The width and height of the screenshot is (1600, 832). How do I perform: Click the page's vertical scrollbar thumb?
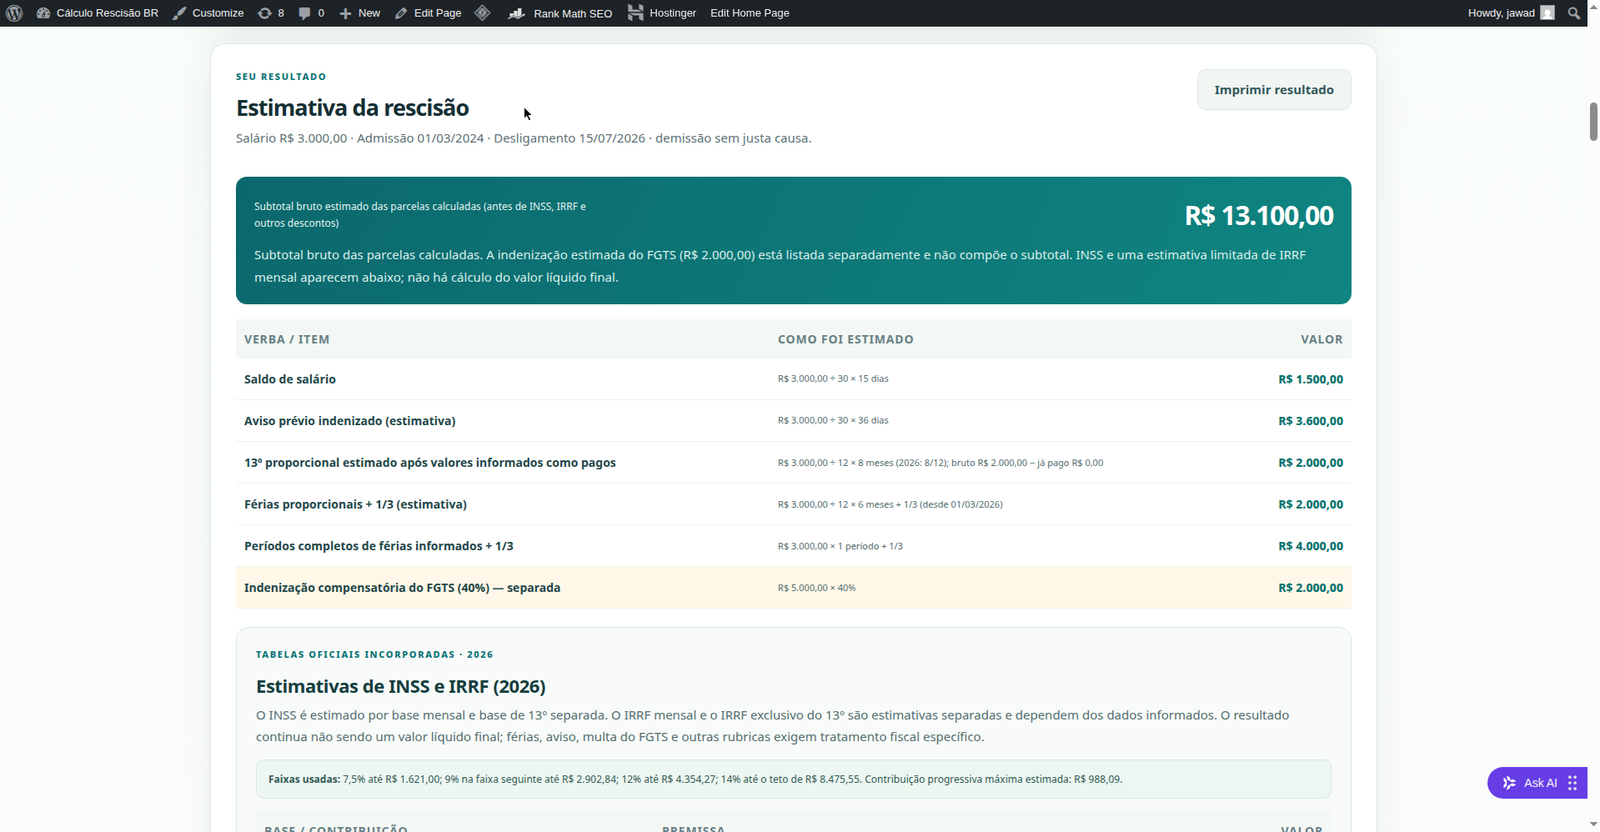(1593, 121)
